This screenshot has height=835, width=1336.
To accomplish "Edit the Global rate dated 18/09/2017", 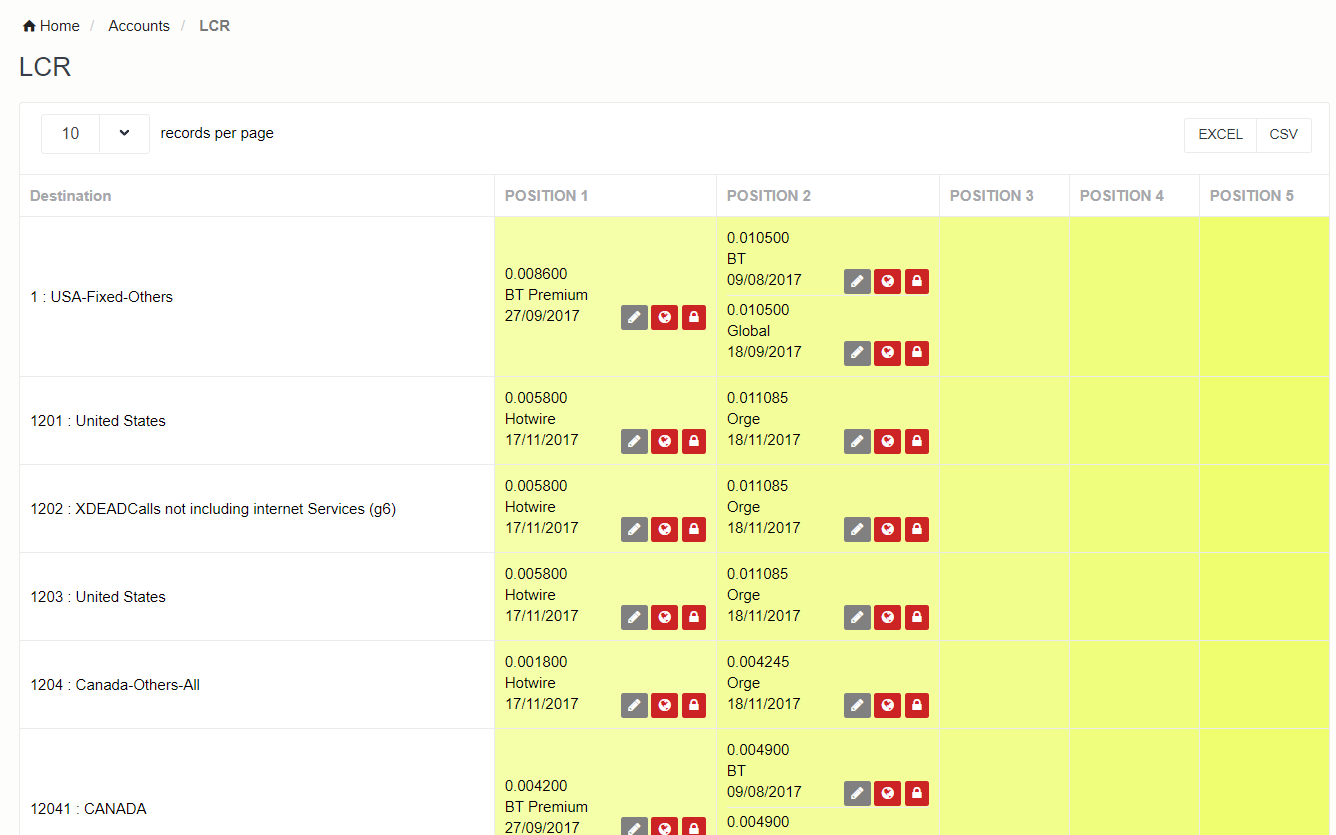I will tap(857, 353).
